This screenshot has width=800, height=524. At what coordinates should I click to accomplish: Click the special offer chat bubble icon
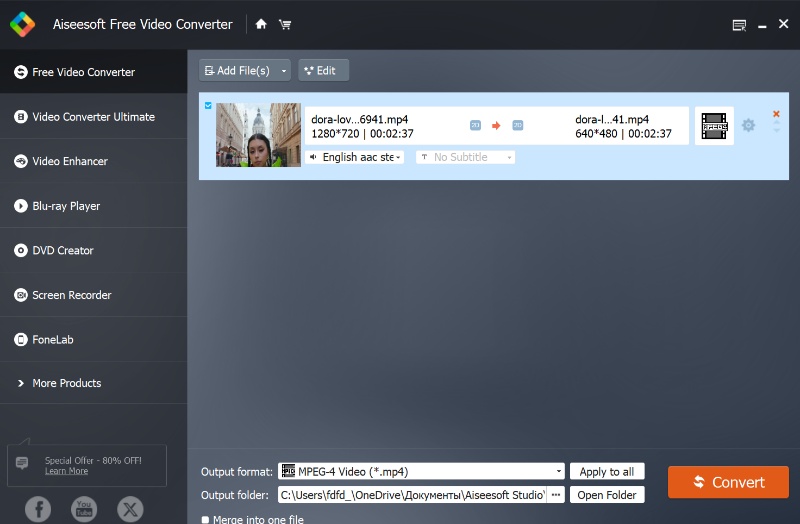[22, 463]
